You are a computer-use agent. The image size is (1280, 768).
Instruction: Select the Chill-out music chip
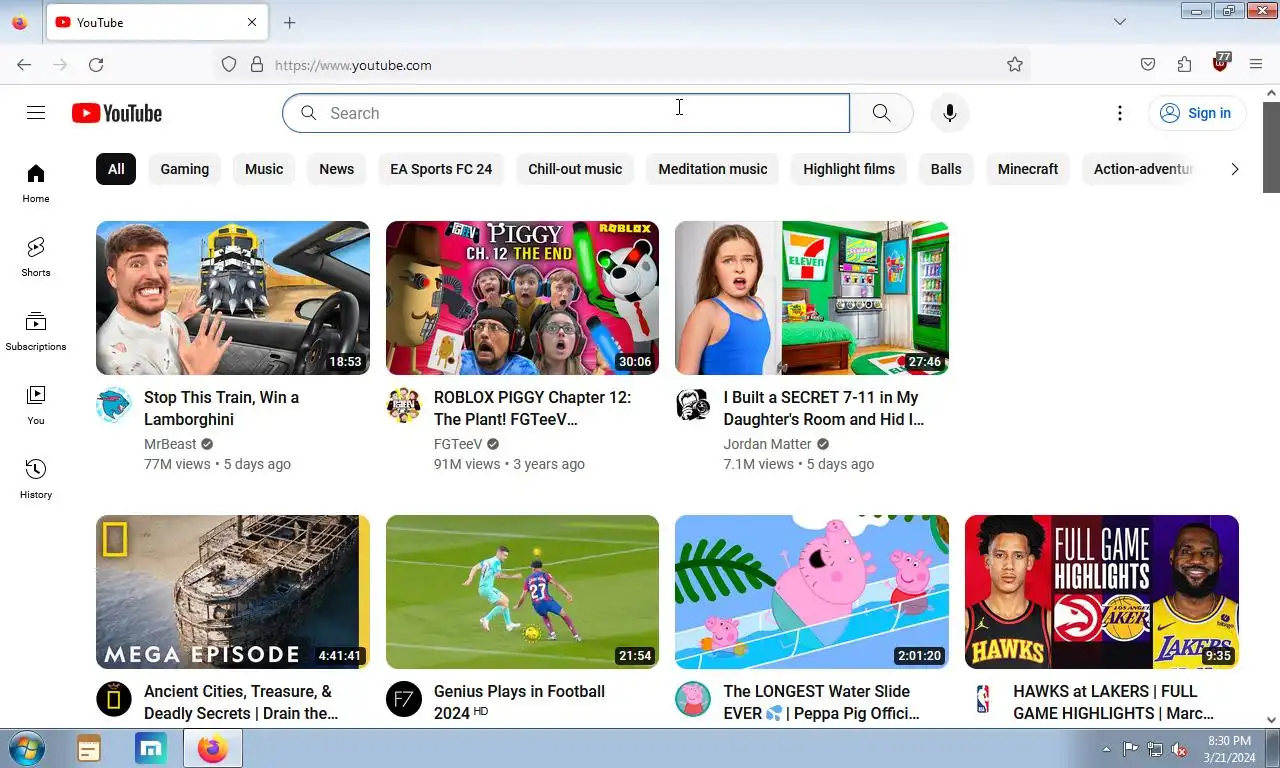tap(575, 169)
